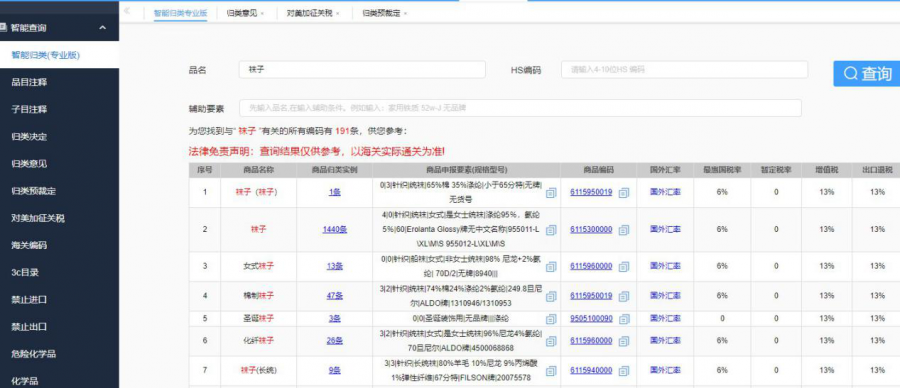Focus the HS编码 input field
Screen dimensions: 900x388
click(x=684, y=69)
